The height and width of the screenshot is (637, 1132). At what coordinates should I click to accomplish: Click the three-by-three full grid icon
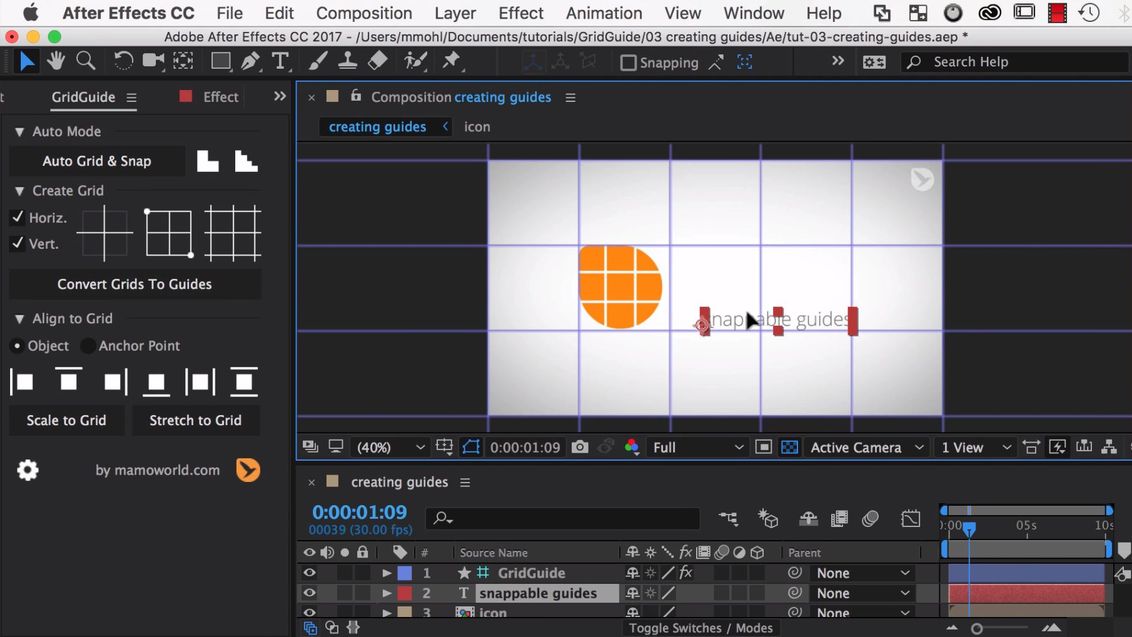(x=232, y=233)
